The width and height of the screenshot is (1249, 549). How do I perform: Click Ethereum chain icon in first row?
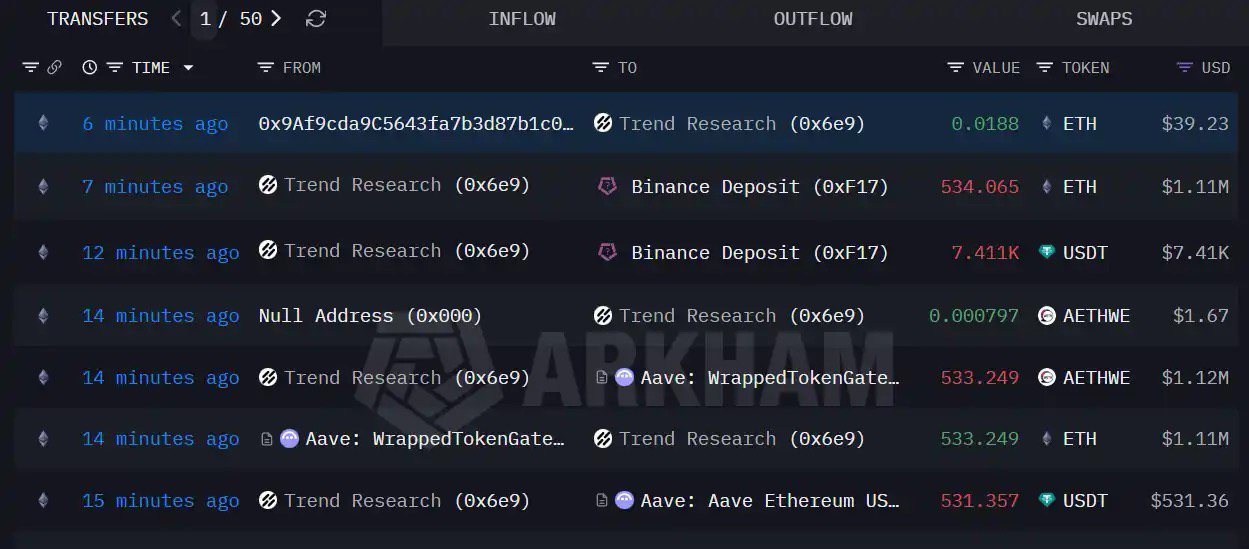(42, 124)
